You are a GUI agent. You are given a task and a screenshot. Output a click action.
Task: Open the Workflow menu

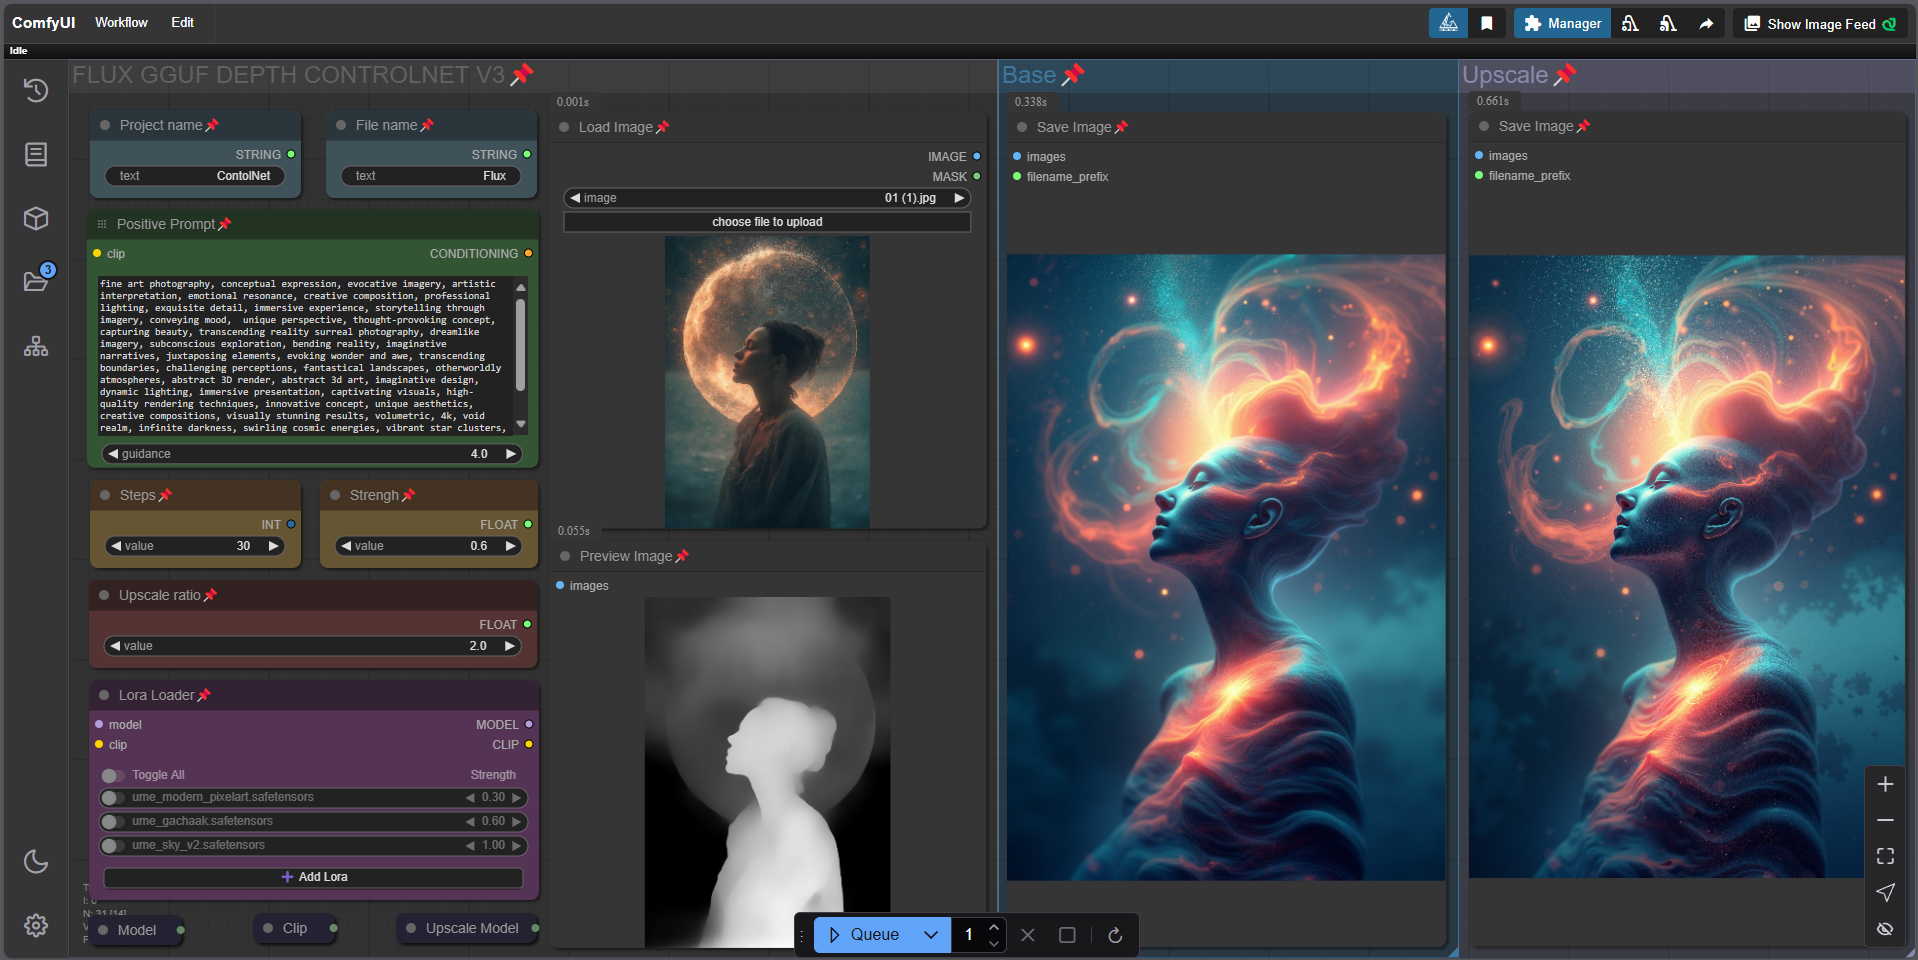coord(121,22)
